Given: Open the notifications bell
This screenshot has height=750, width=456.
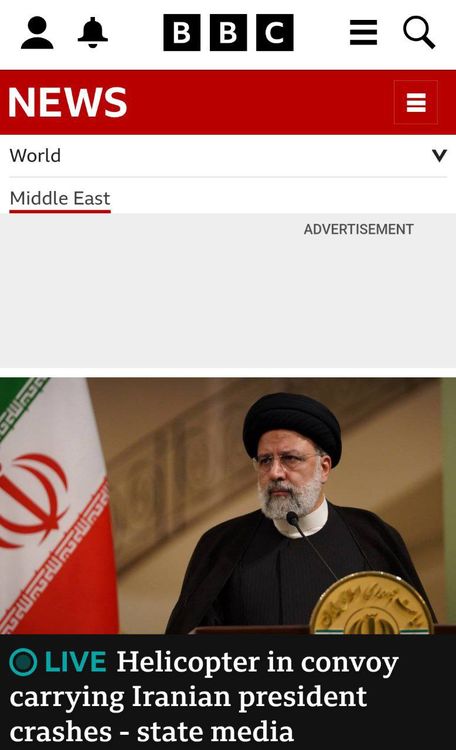Looking at the screenshot, I should point(92,33).
